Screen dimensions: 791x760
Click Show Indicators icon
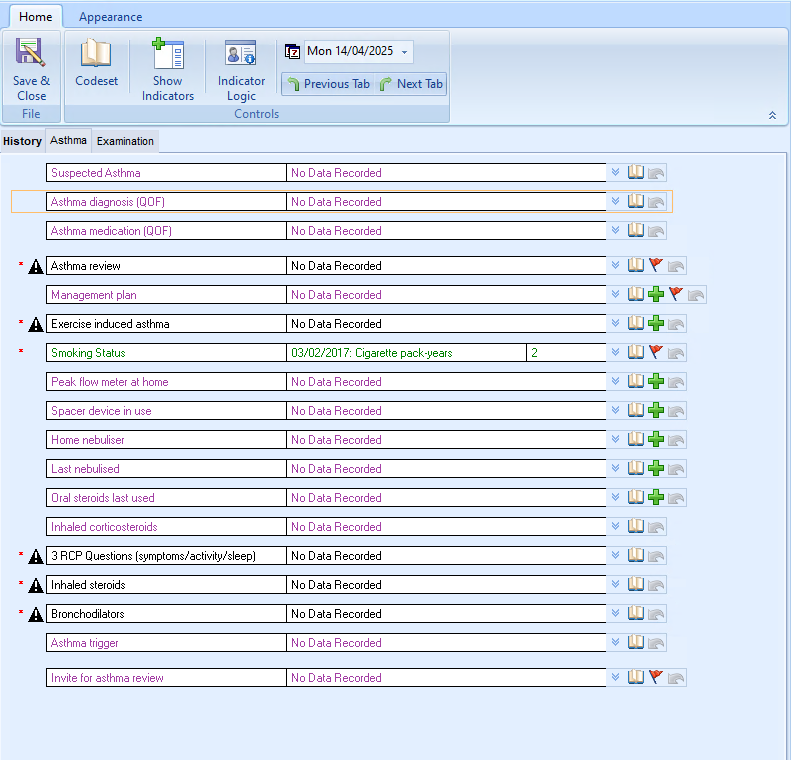pos(167,53)
